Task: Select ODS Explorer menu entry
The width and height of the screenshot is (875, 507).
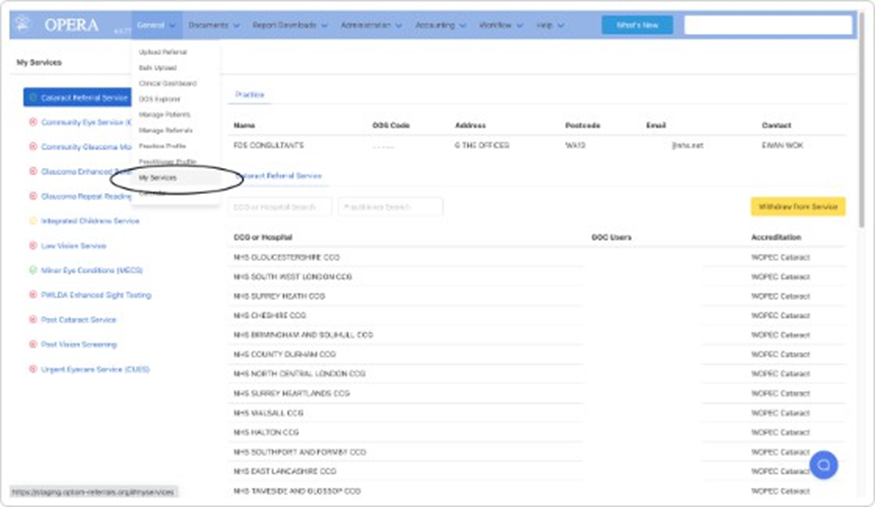Action: click(160, 99)
